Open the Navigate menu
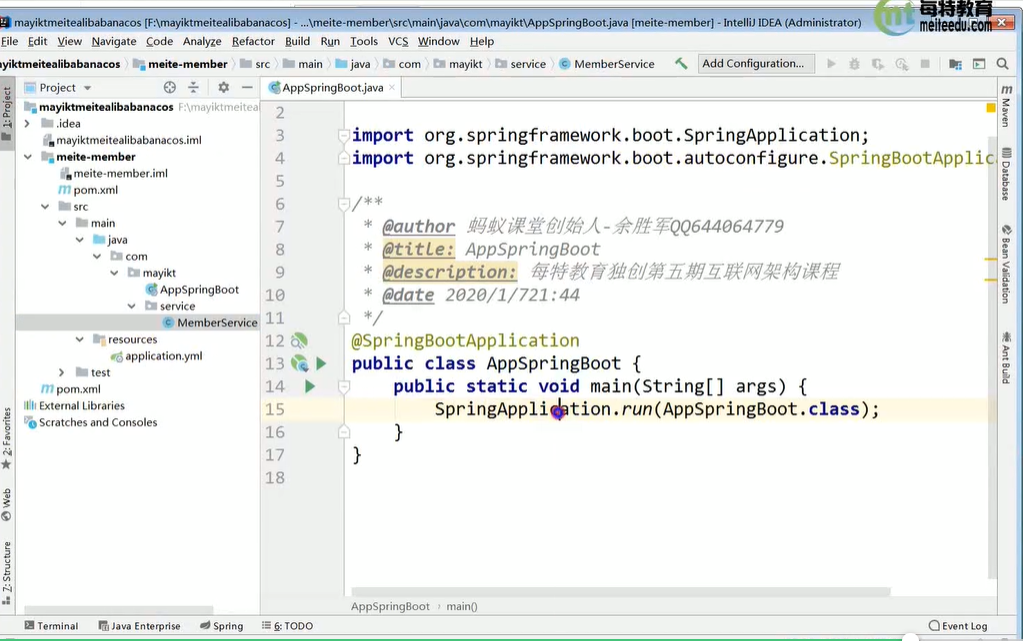The image size is (1023, 641). 114,41
